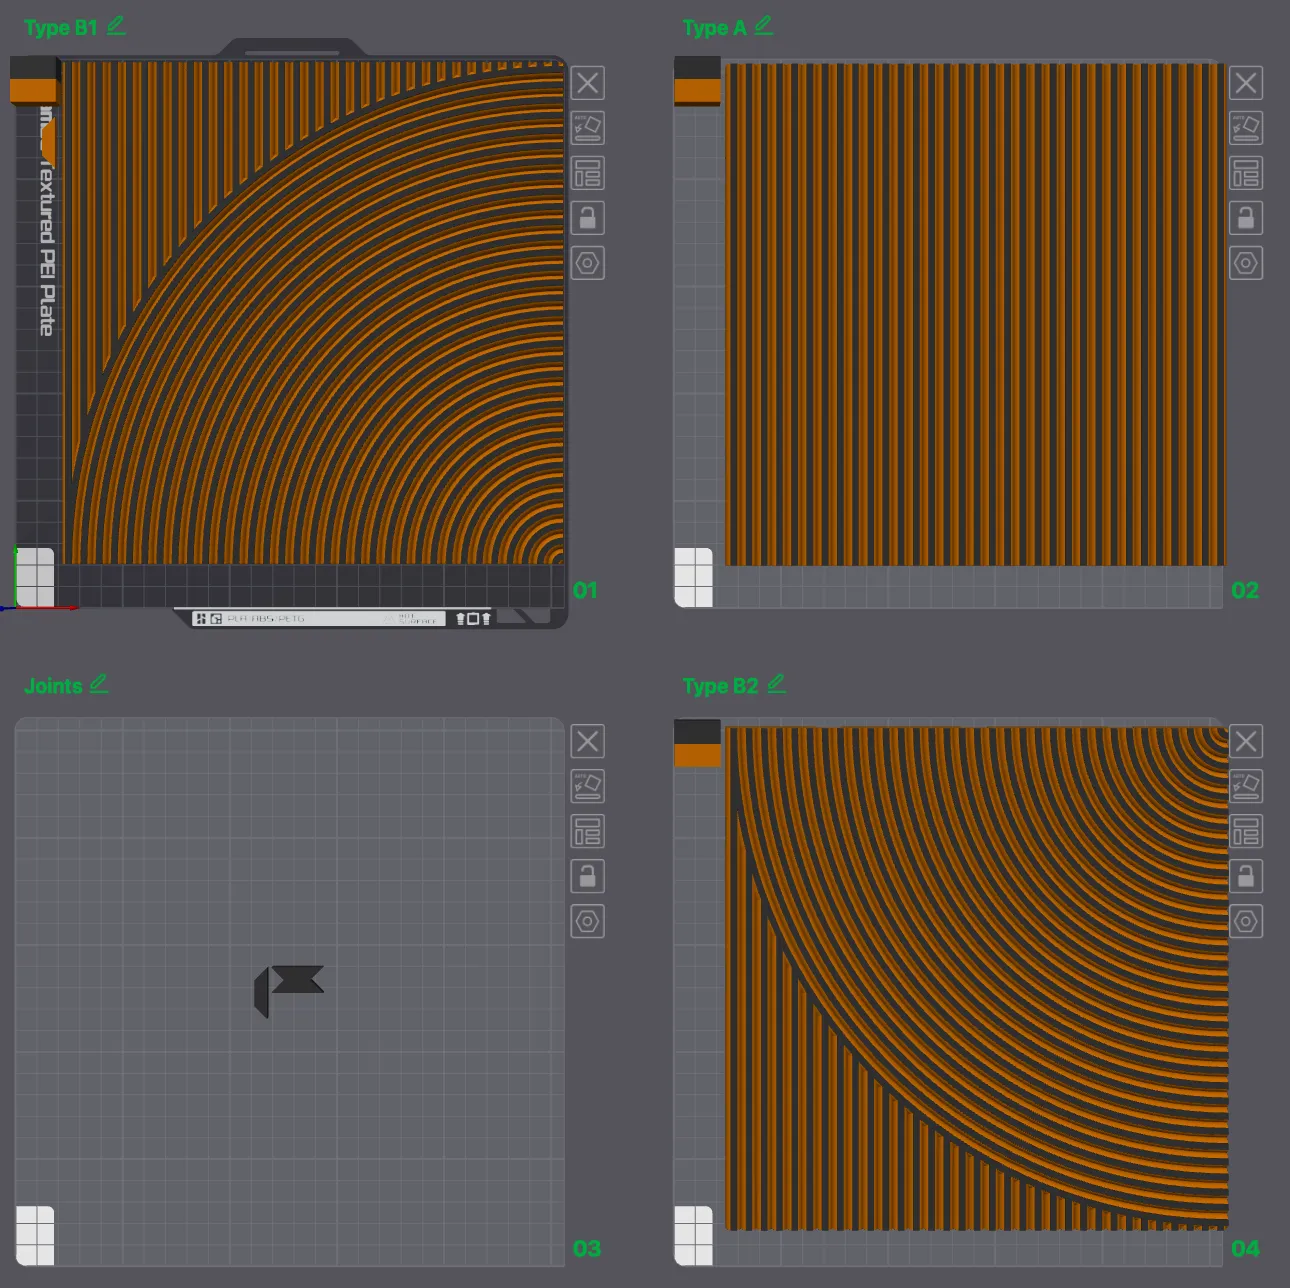Remove plate 04 with its X icon
The height and width of the screenshot is (1288, 1290).
[1245, 741]
